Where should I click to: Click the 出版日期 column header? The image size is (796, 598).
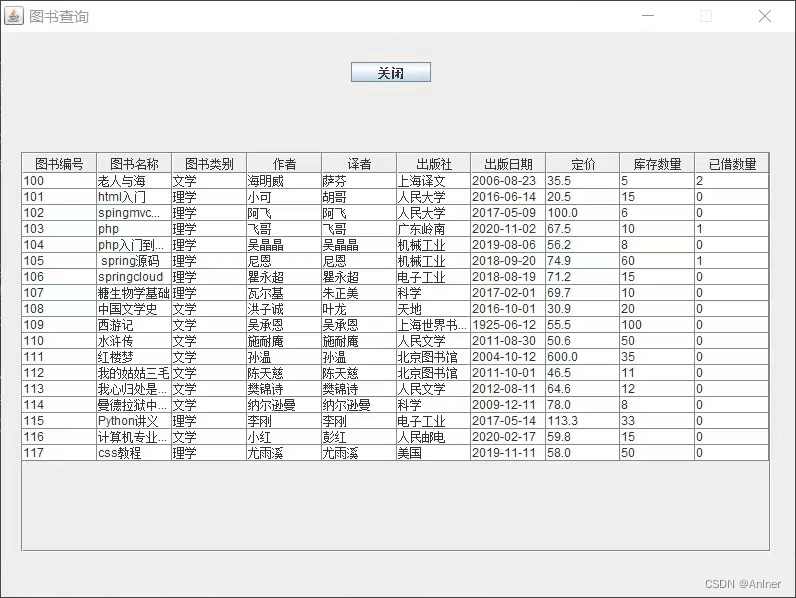(x=508, y=164)
